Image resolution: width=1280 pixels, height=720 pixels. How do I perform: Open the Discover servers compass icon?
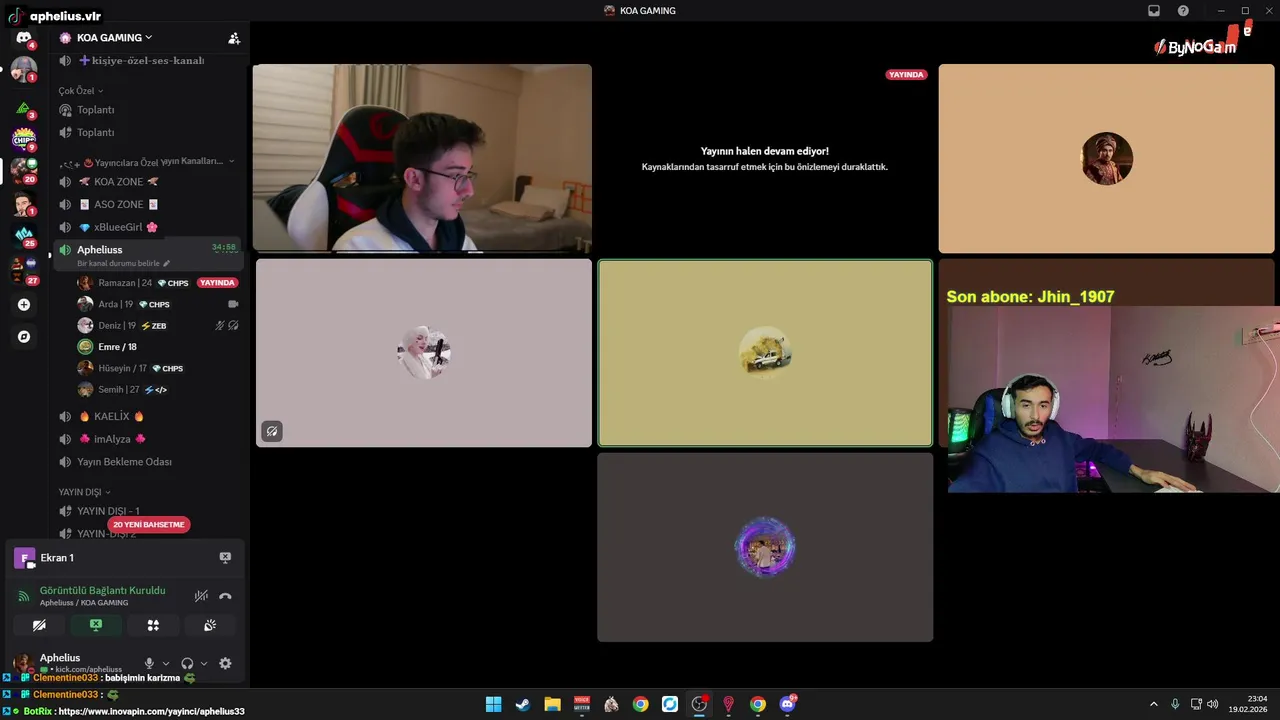point(24,337)
